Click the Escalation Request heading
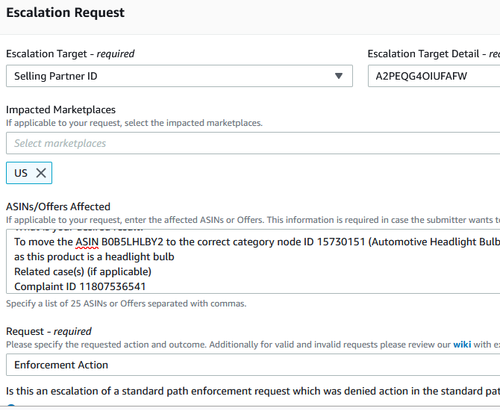 pyautogui.click(x=65, y=13)
